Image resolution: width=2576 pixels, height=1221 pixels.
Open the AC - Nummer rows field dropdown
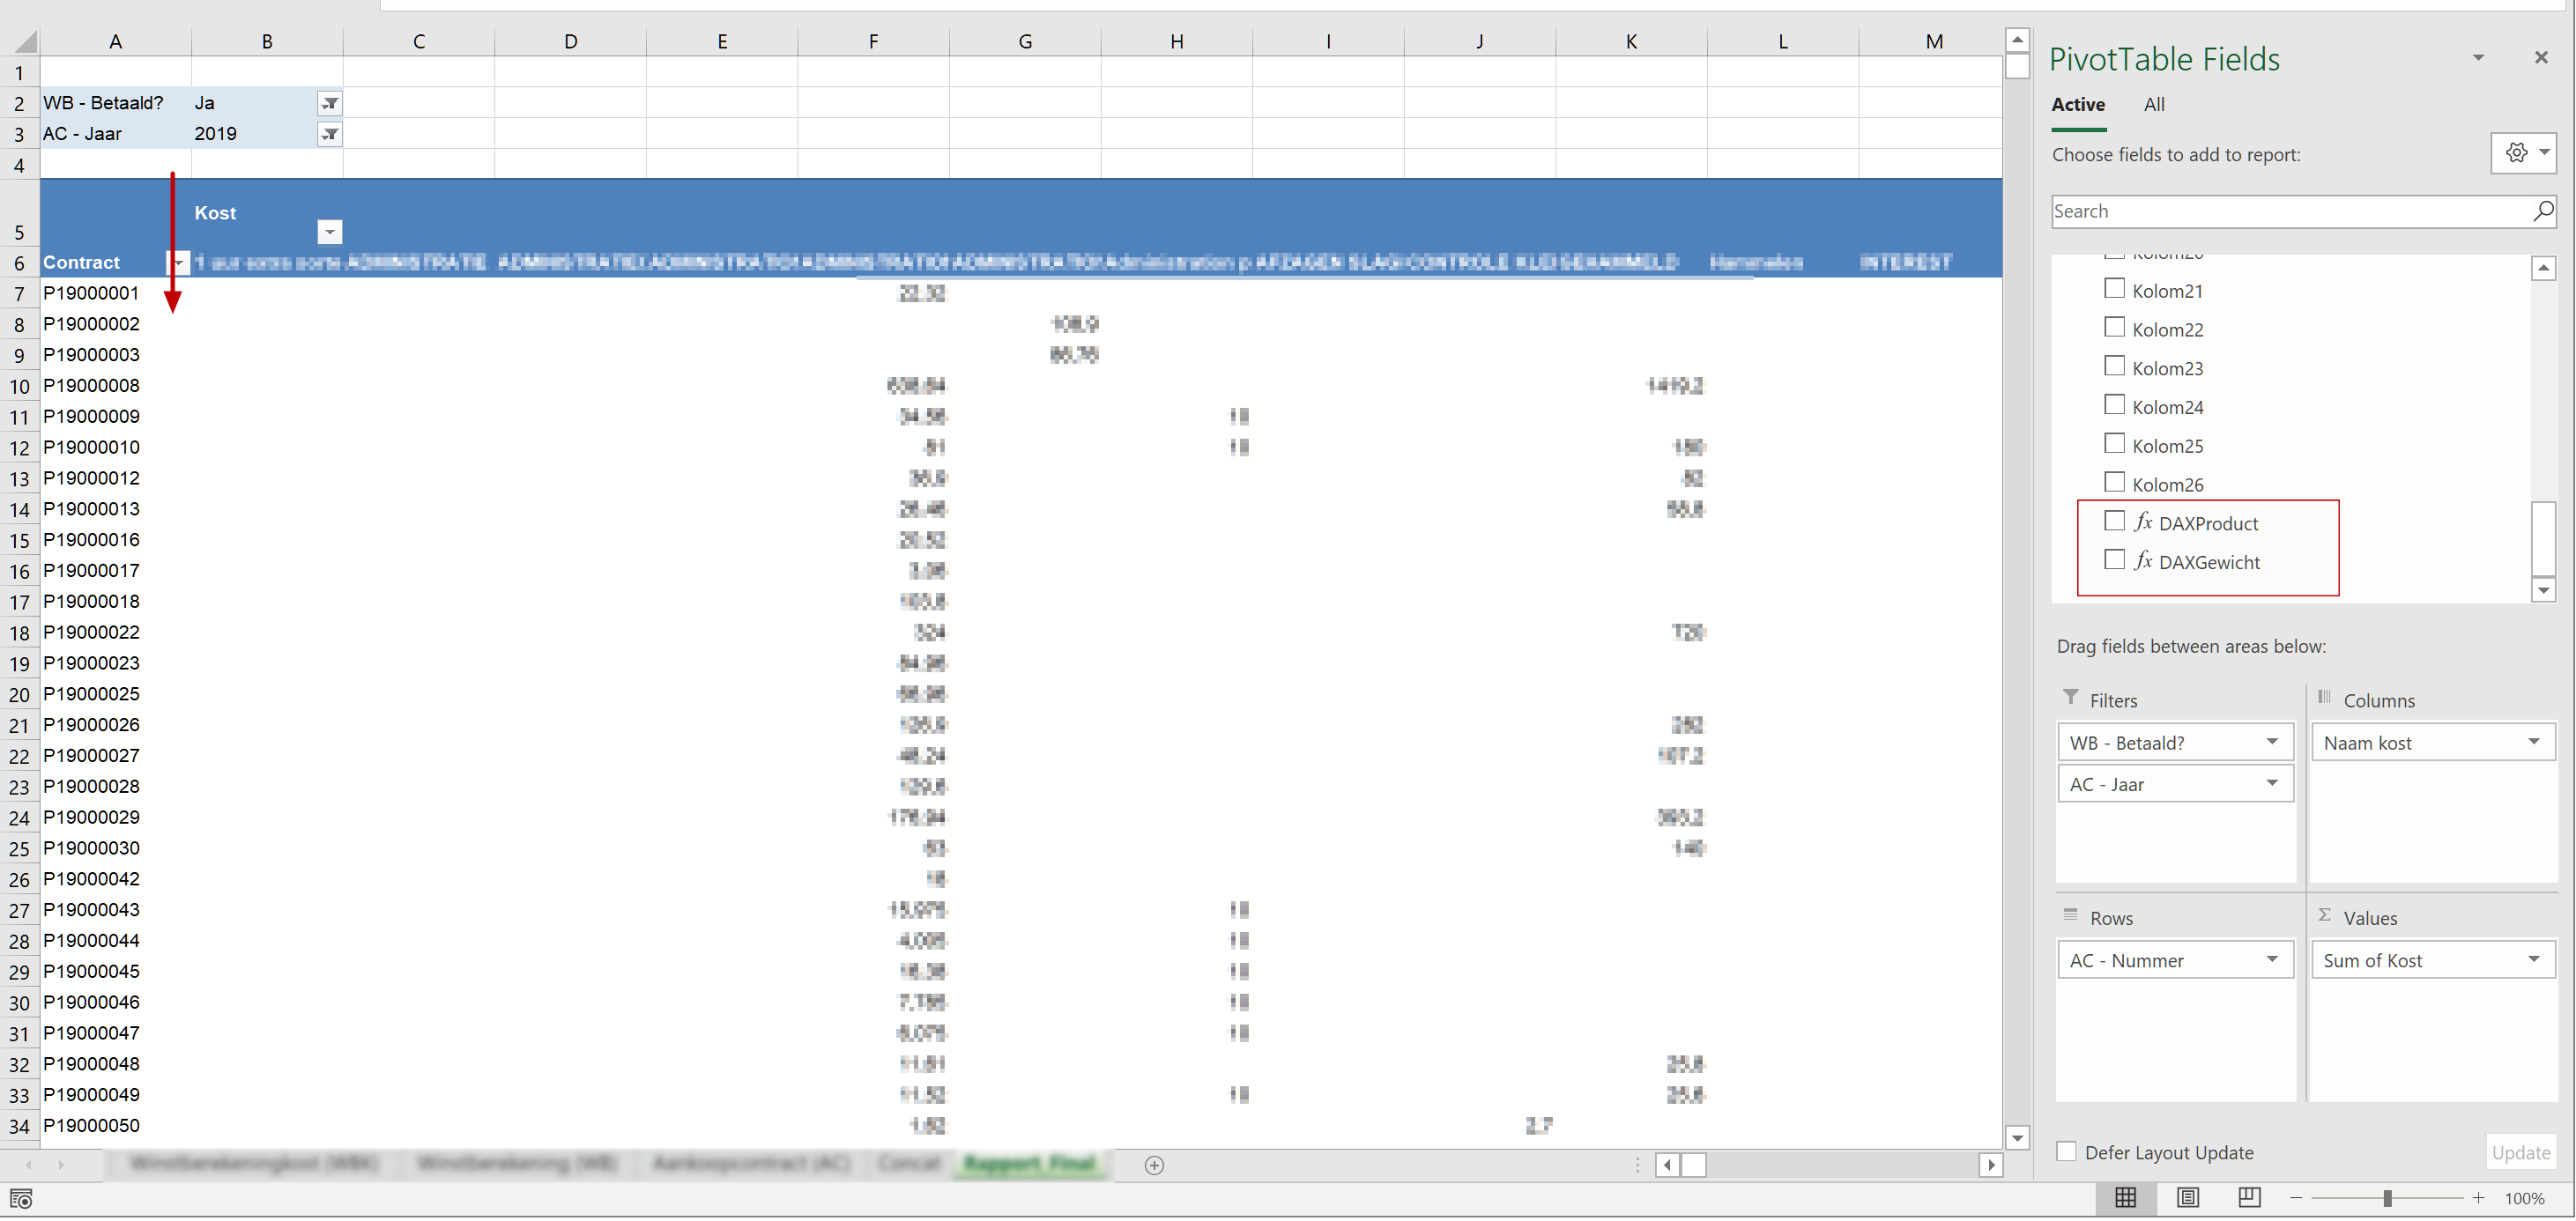pyautogui.click(x=2271, y=959)
